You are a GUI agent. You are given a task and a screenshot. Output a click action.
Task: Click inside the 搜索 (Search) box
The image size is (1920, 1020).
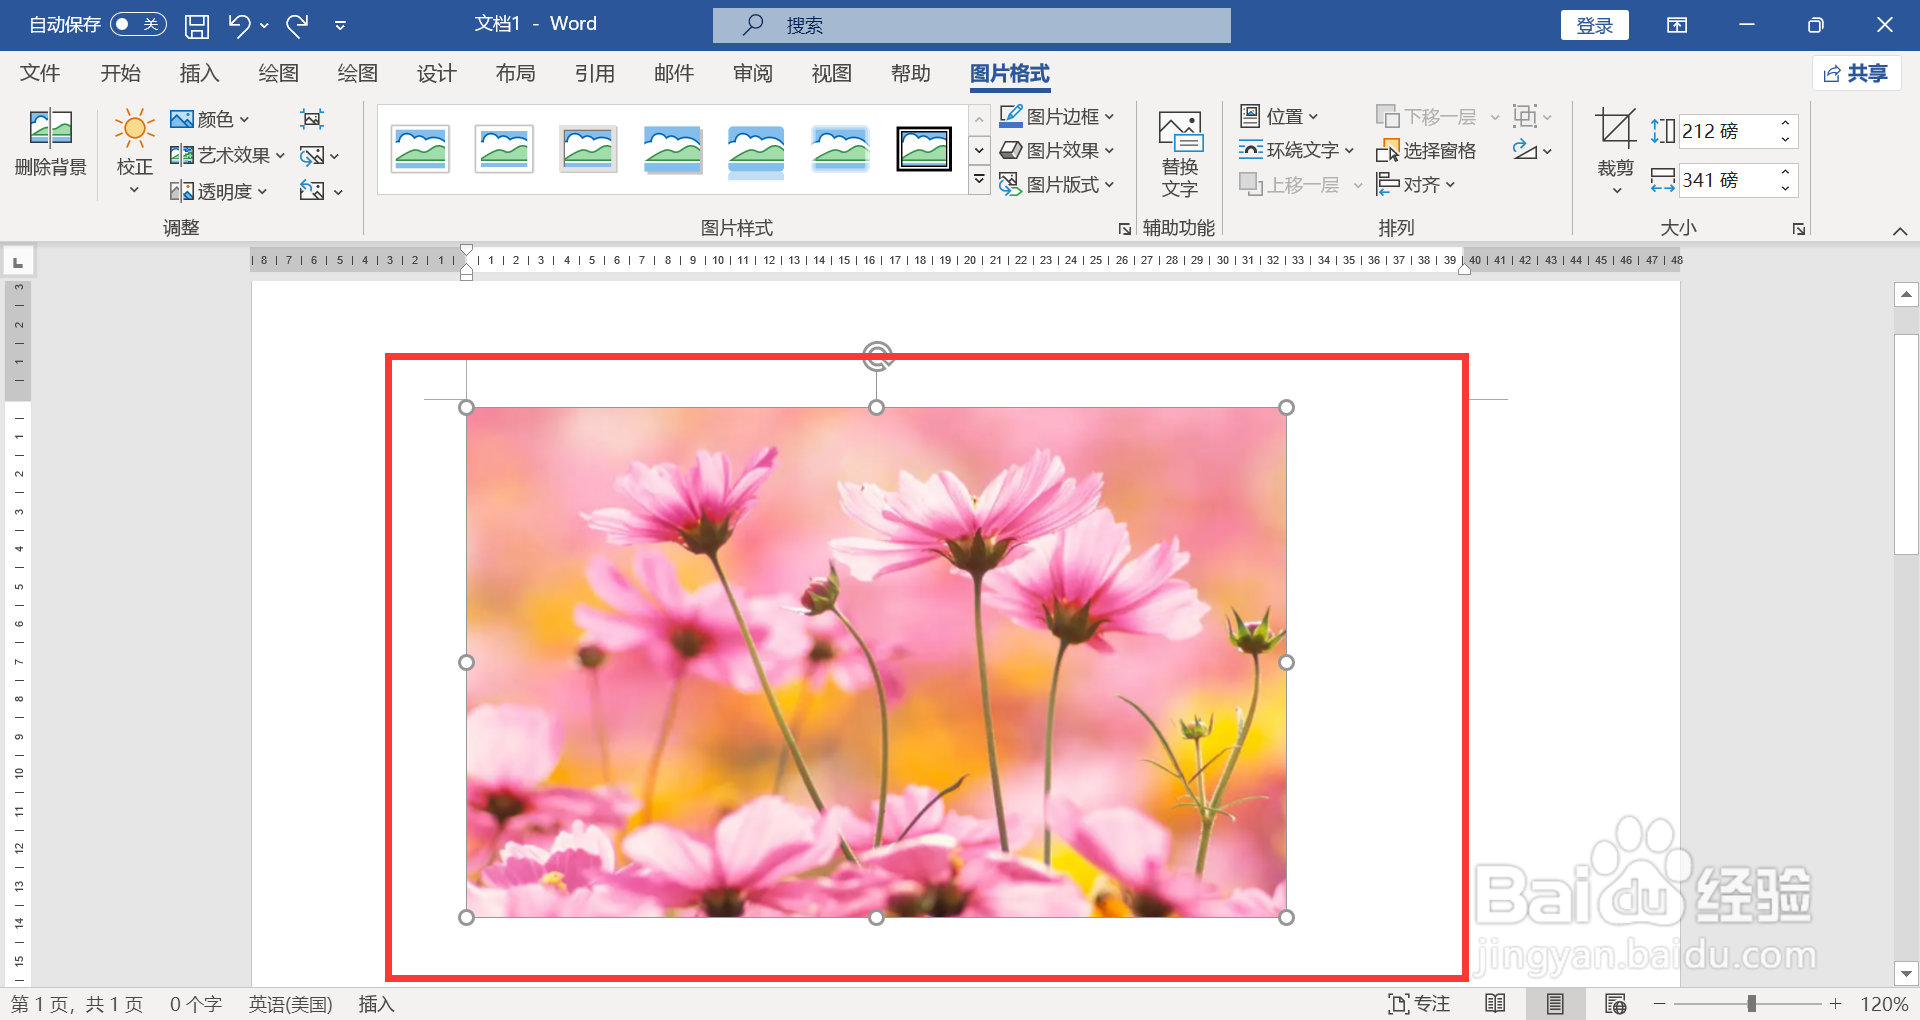click(x=970, y=25)
